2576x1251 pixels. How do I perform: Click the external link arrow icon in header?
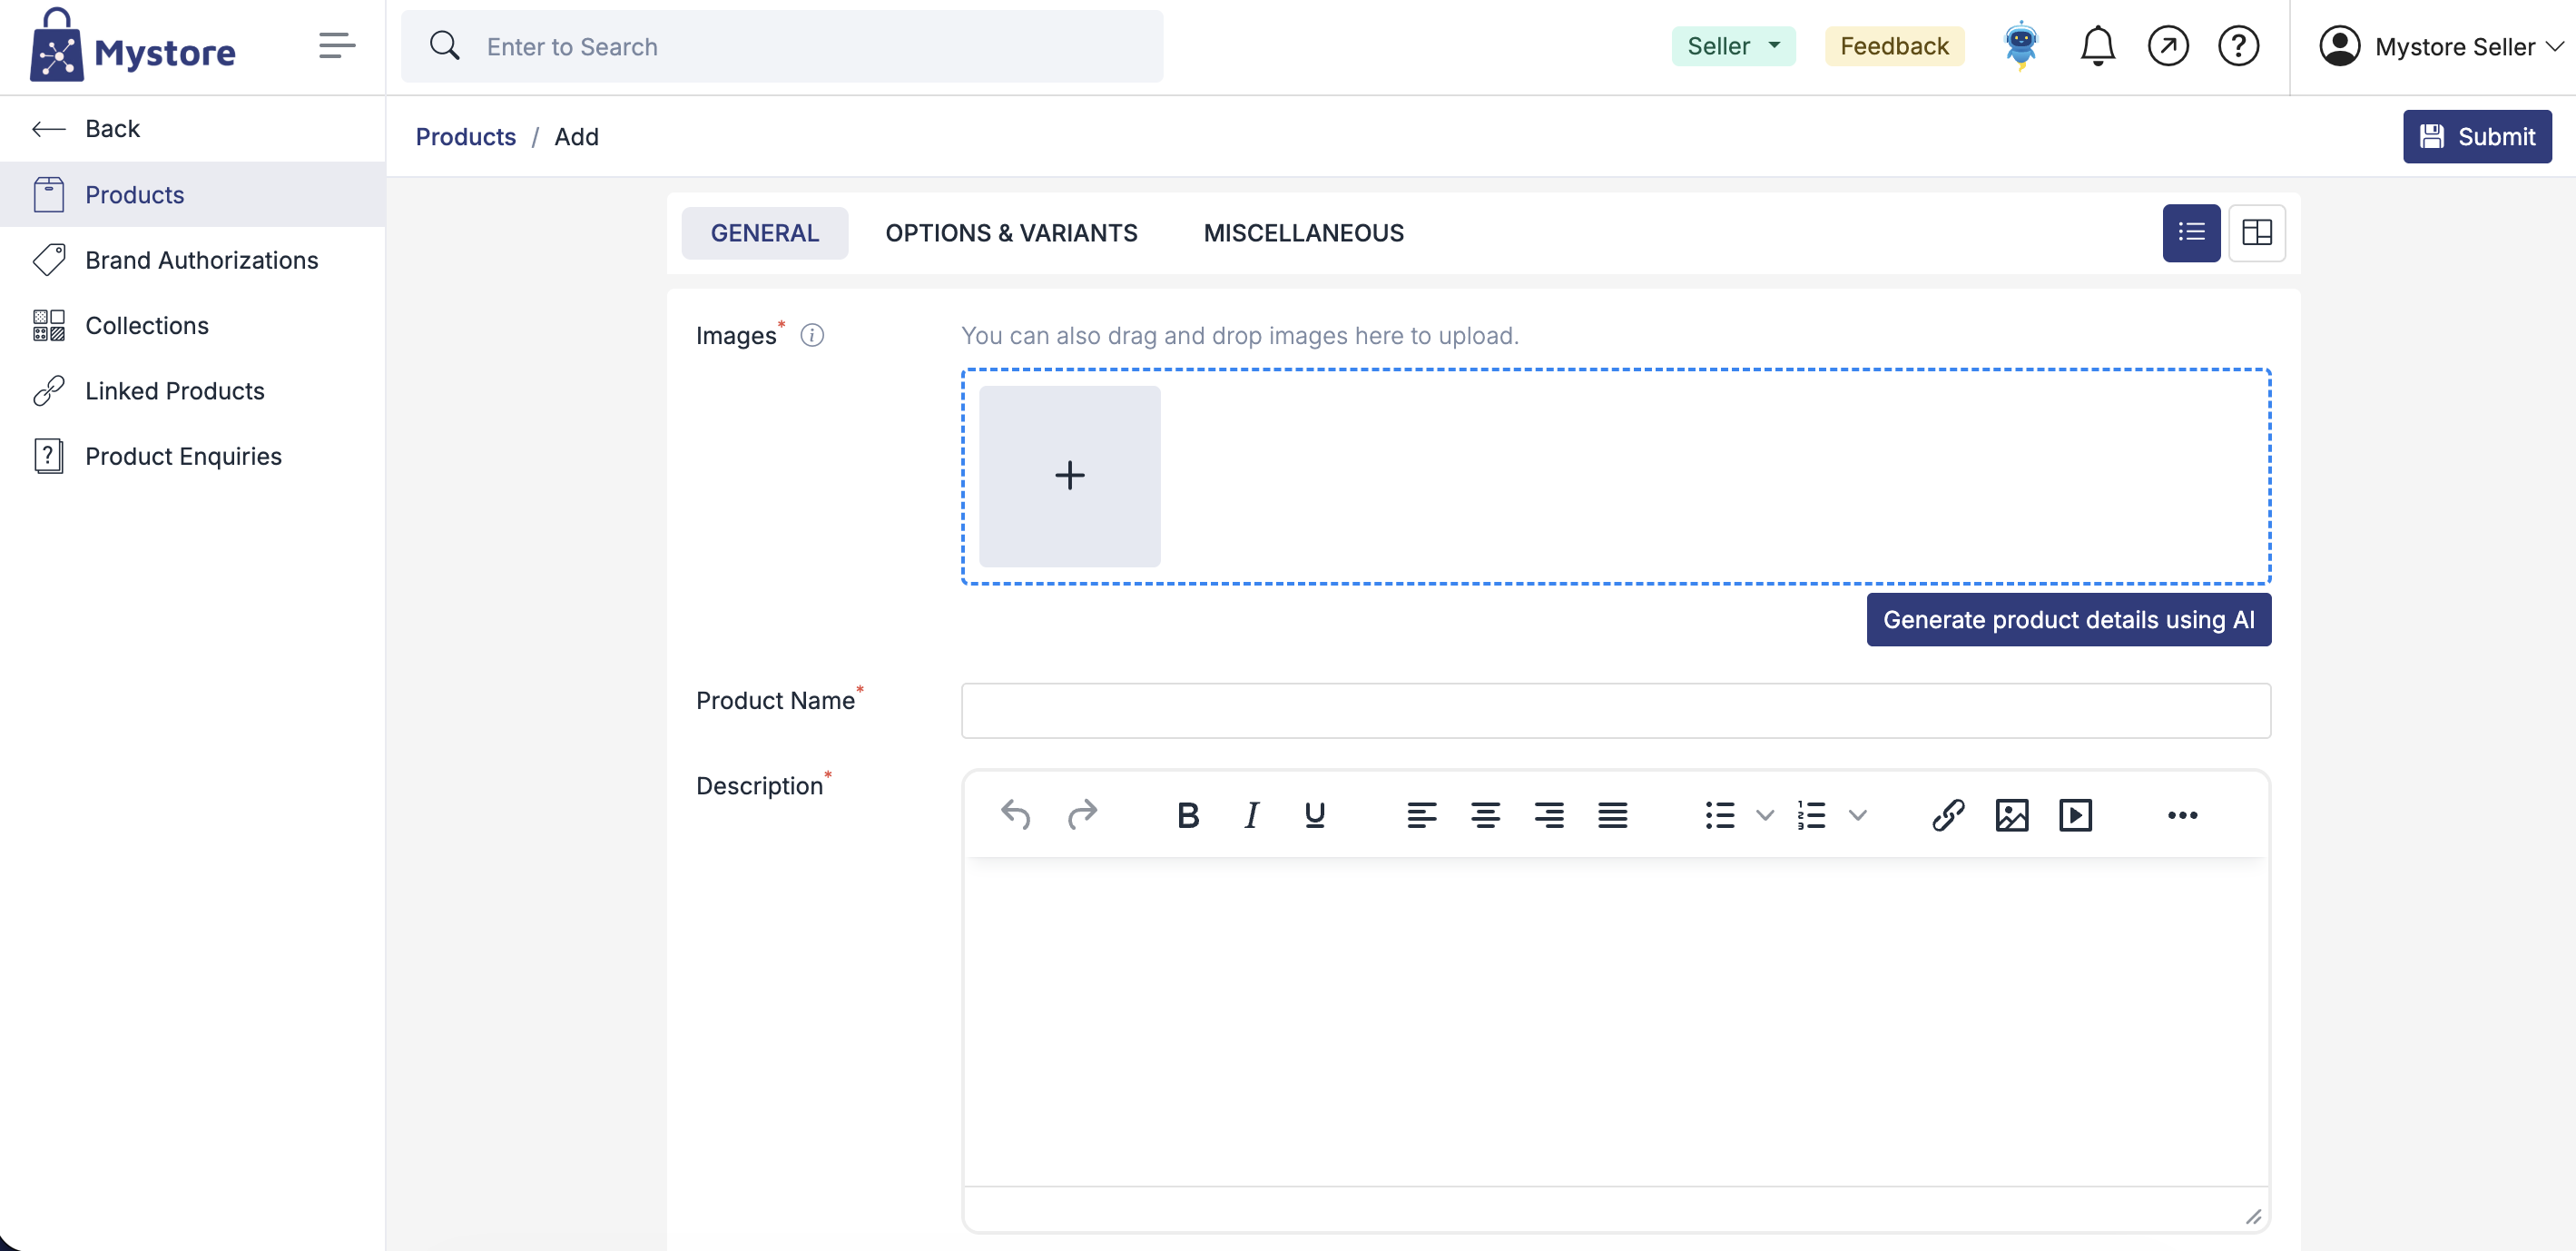[x=2167, y=46]
